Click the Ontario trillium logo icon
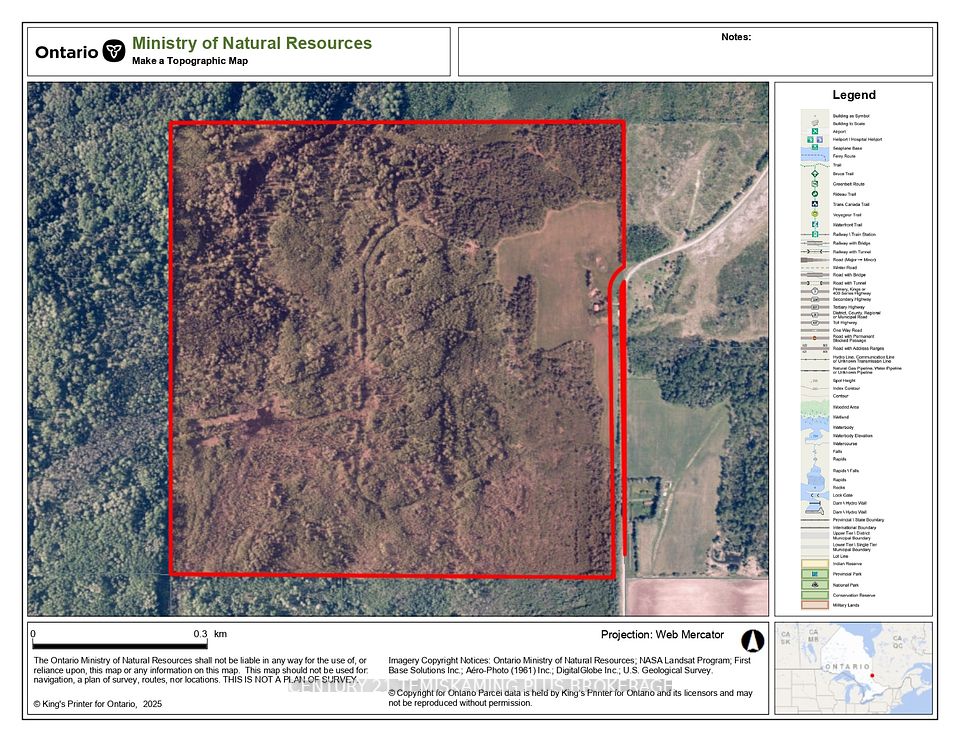Viewport: 960px width, 742px height. [113, 51]
